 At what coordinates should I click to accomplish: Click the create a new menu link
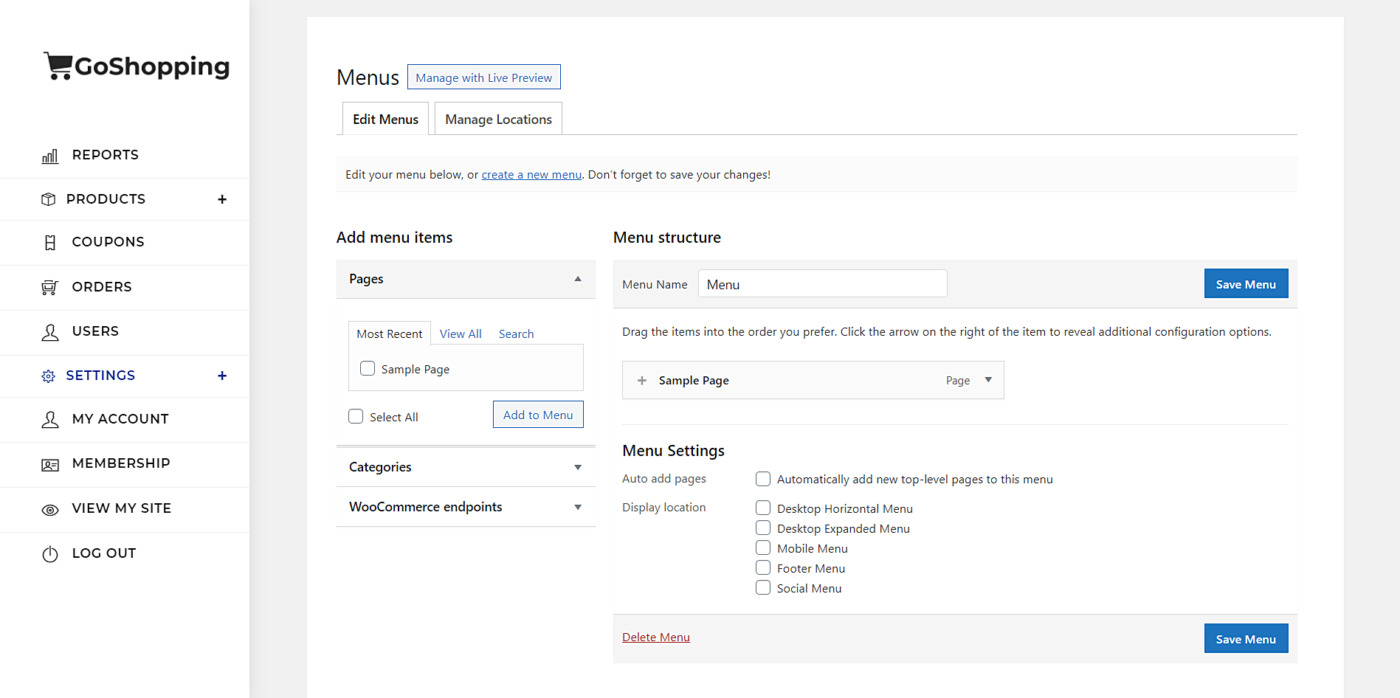click(531, 174)
